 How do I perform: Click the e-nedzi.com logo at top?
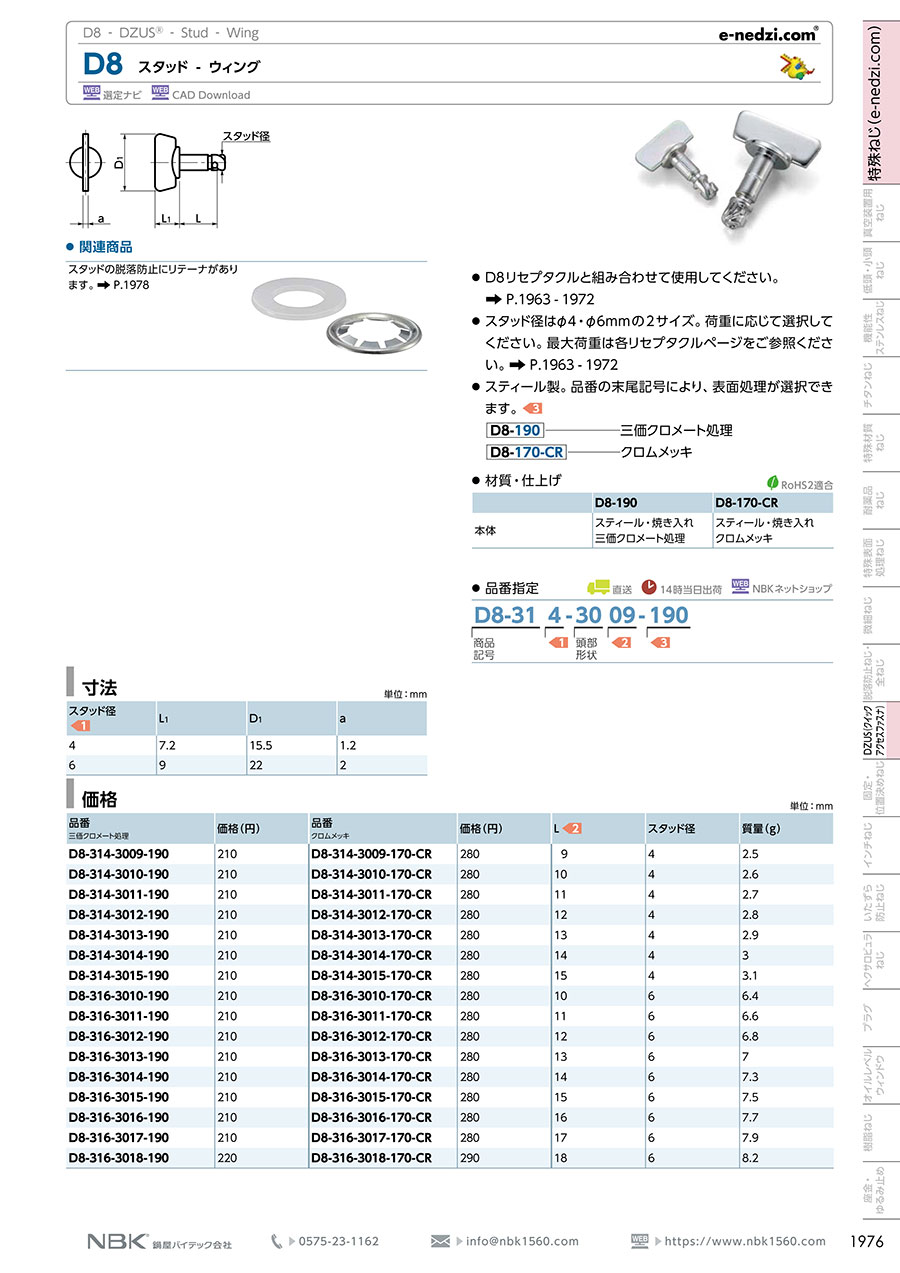point(769,35)
